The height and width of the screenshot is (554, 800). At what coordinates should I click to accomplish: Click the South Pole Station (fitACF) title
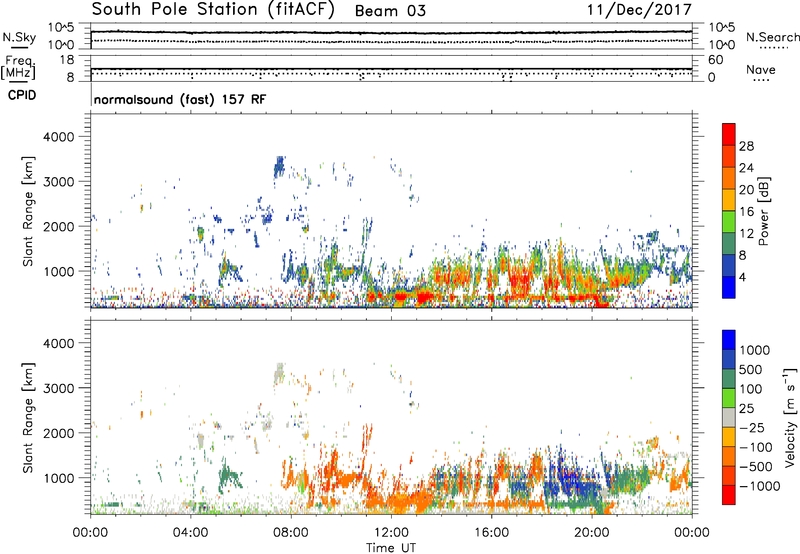[213, 10]
